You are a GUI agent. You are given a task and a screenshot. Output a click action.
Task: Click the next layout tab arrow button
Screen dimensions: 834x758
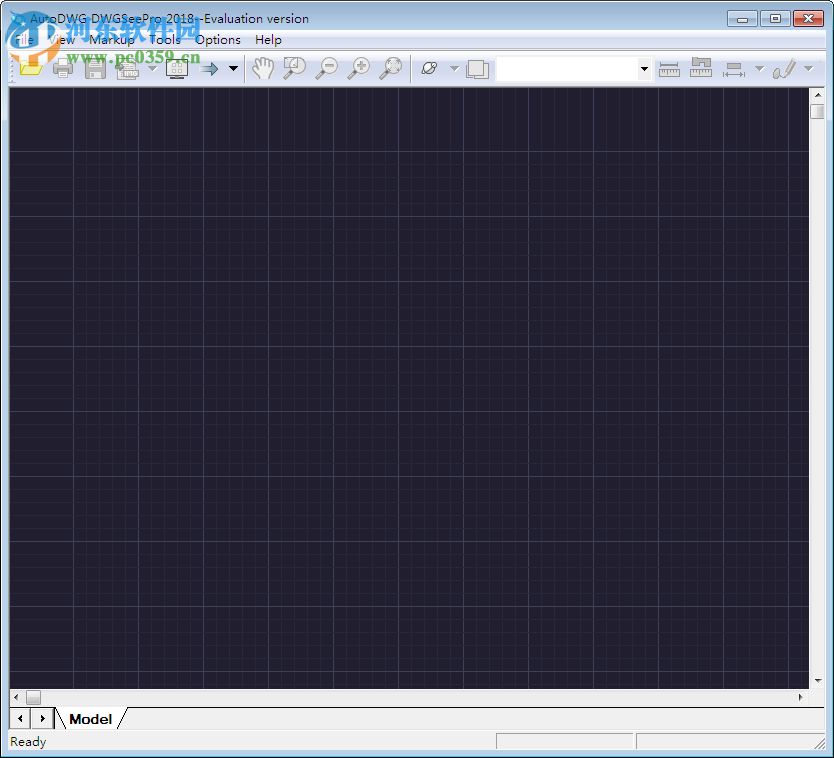pos(43,719)
